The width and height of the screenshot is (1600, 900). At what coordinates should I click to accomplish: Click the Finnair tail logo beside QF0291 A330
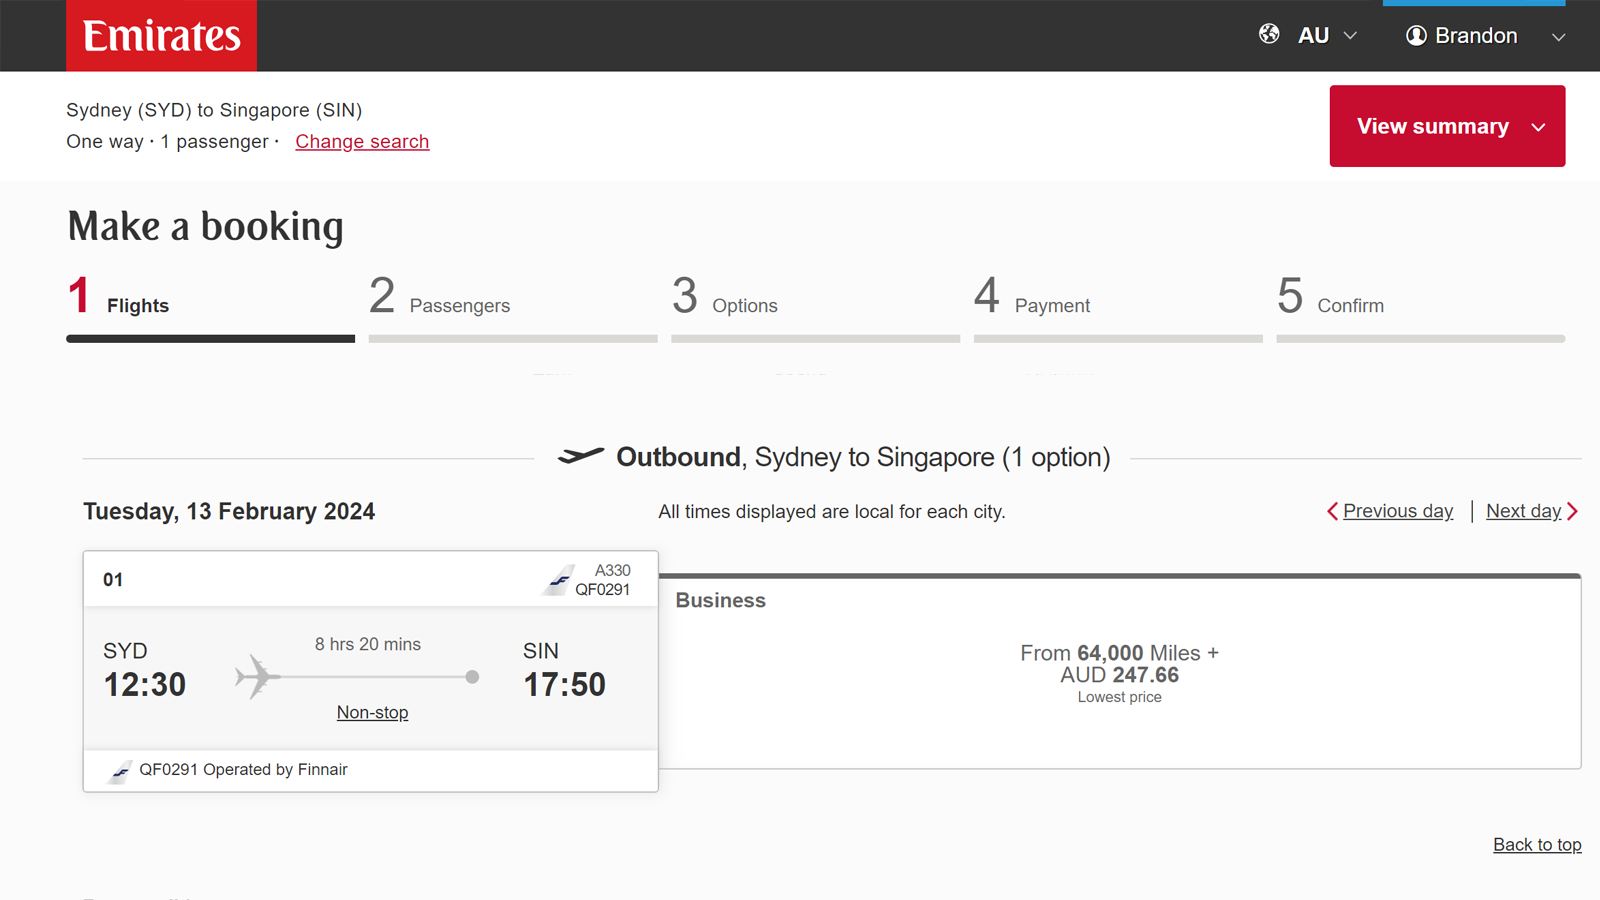[558, 580]
